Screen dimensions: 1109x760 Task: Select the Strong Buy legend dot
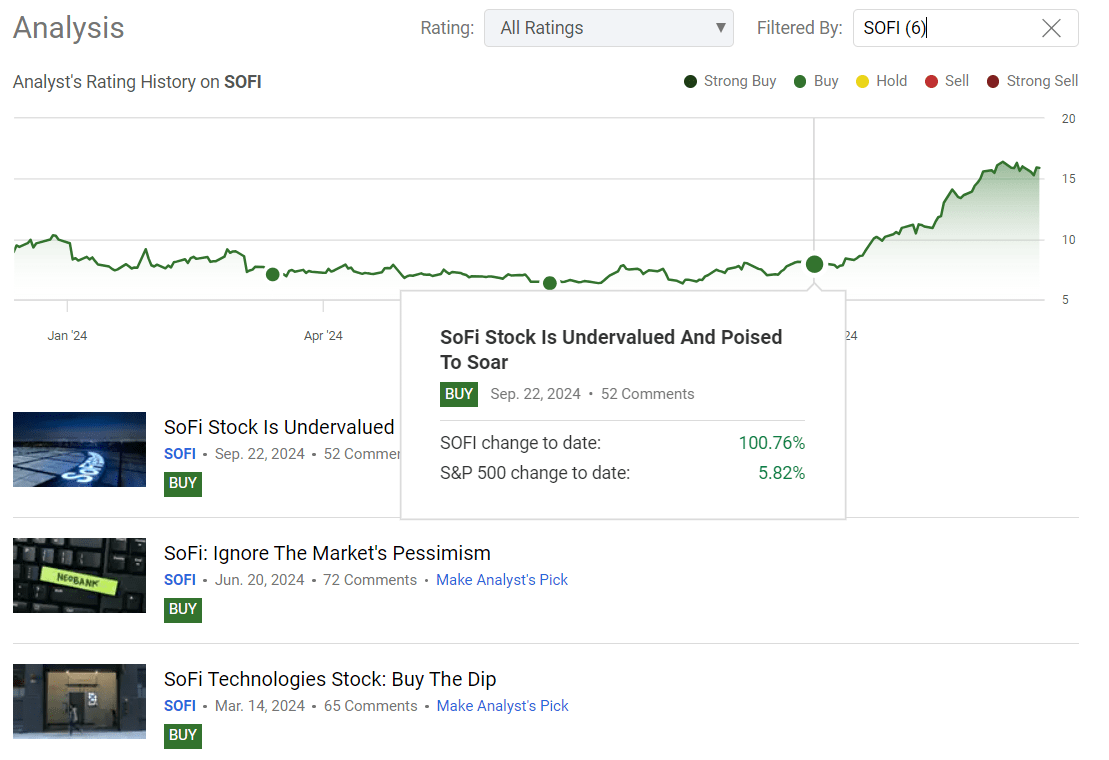coord(689,81)
